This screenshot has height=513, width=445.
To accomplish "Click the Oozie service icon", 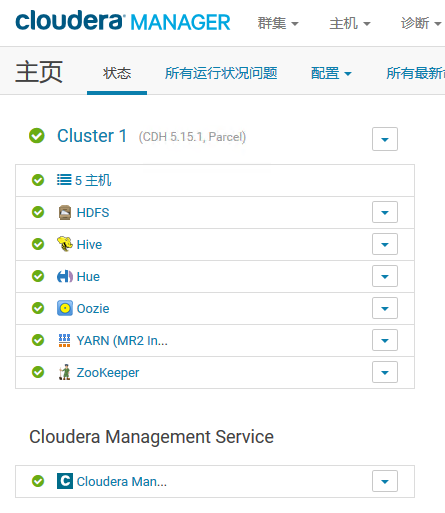I will click(x=65, y=308).
